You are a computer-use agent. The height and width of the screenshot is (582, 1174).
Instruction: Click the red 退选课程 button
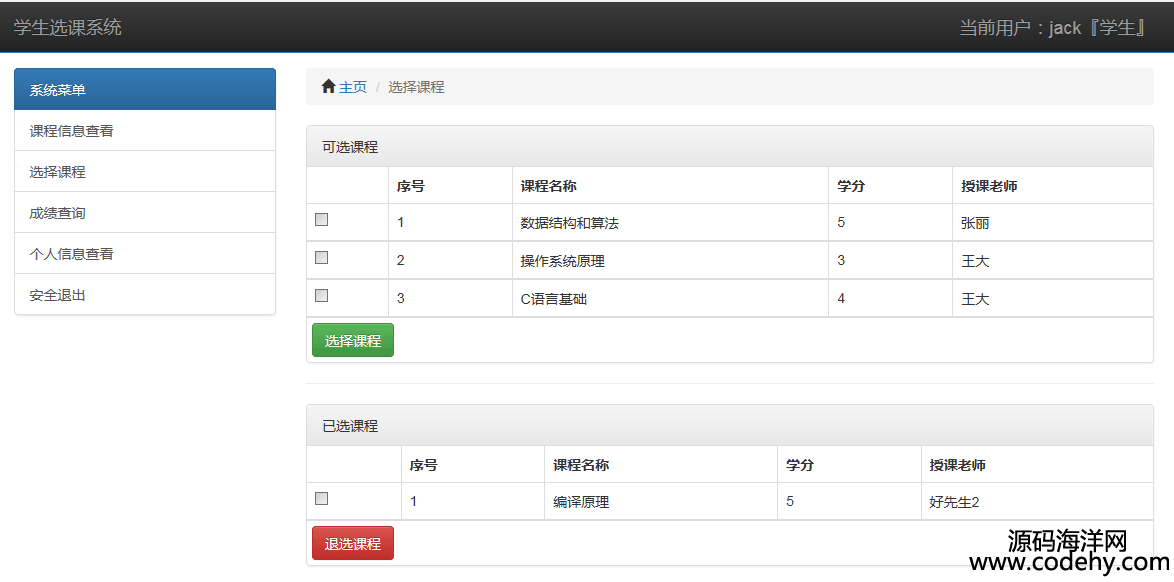pyautogui.click(x=353, y=543)
